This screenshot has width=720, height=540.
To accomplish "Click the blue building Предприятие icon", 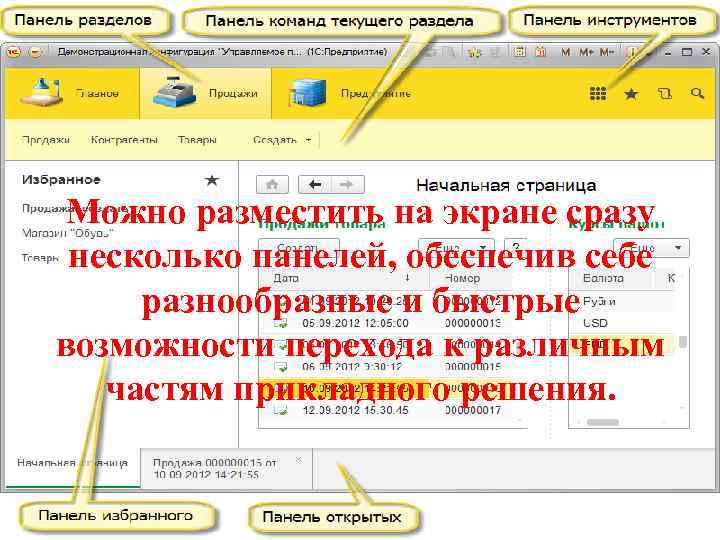I will click(x=308, y=92).
